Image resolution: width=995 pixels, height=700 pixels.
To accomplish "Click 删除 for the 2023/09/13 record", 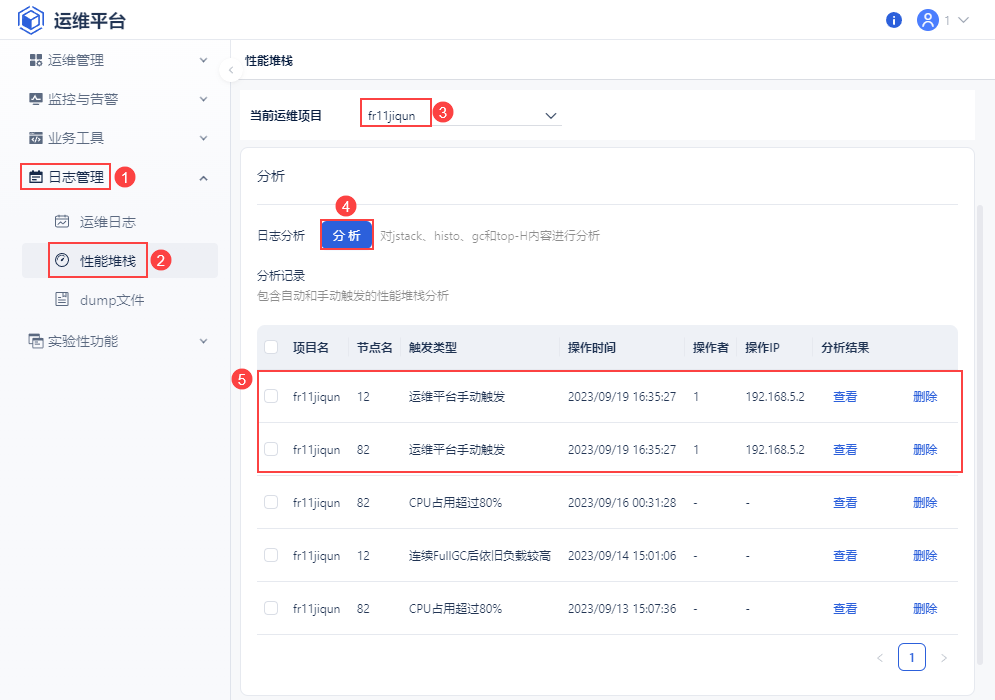I will (925, 609).
